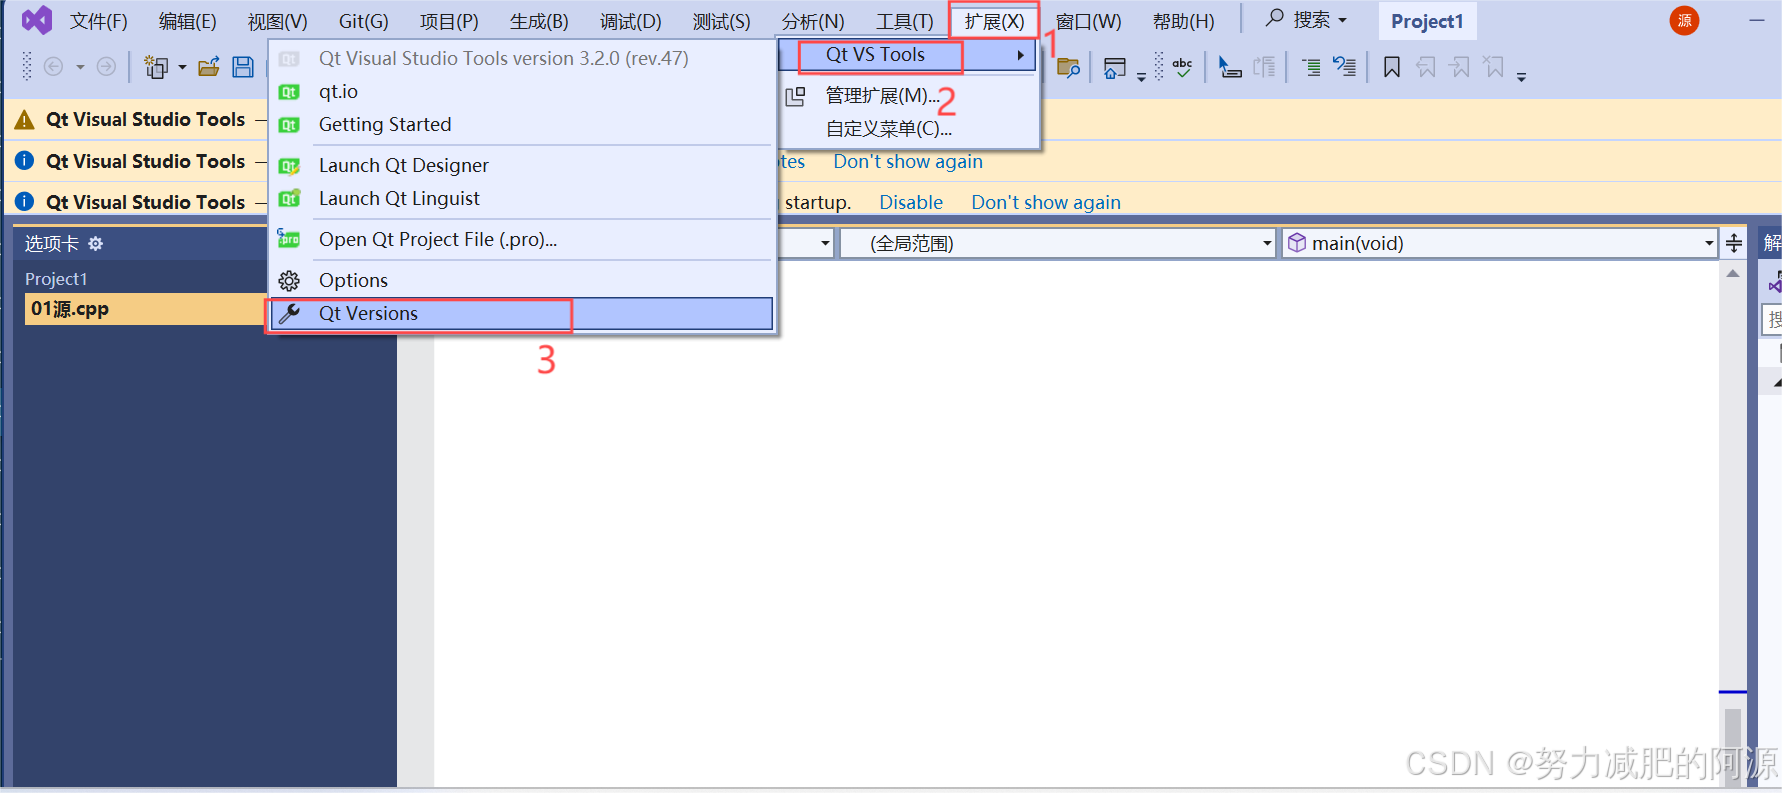This screenshot has height=793, width=1782.
Task: Select Launch Qt Designer
Action: tap(521, 165)
